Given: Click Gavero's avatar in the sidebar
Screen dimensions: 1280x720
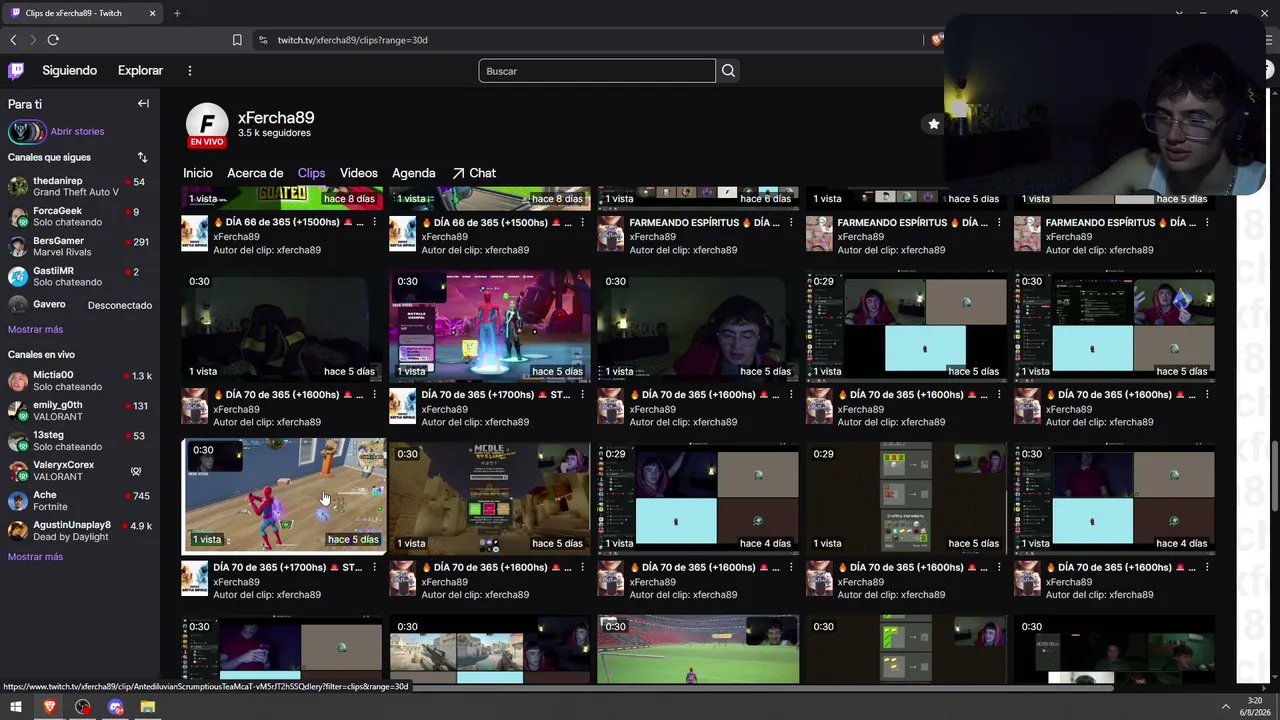Looking at the screenshot, I should pyautogui.click(x=18, y=305).
